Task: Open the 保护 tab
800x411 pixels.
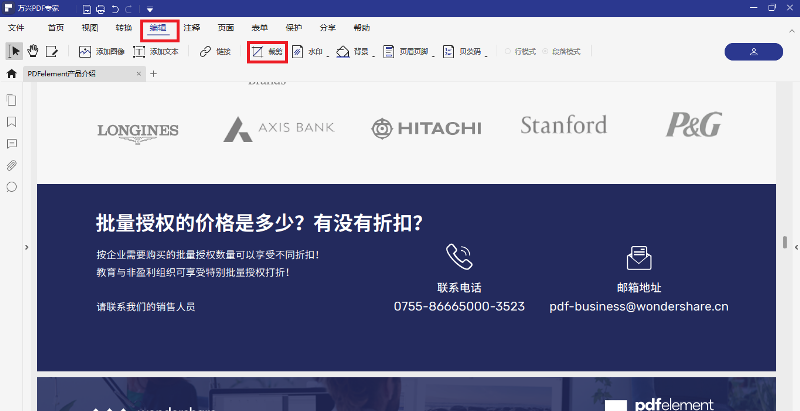Action: tap(294, 28)
